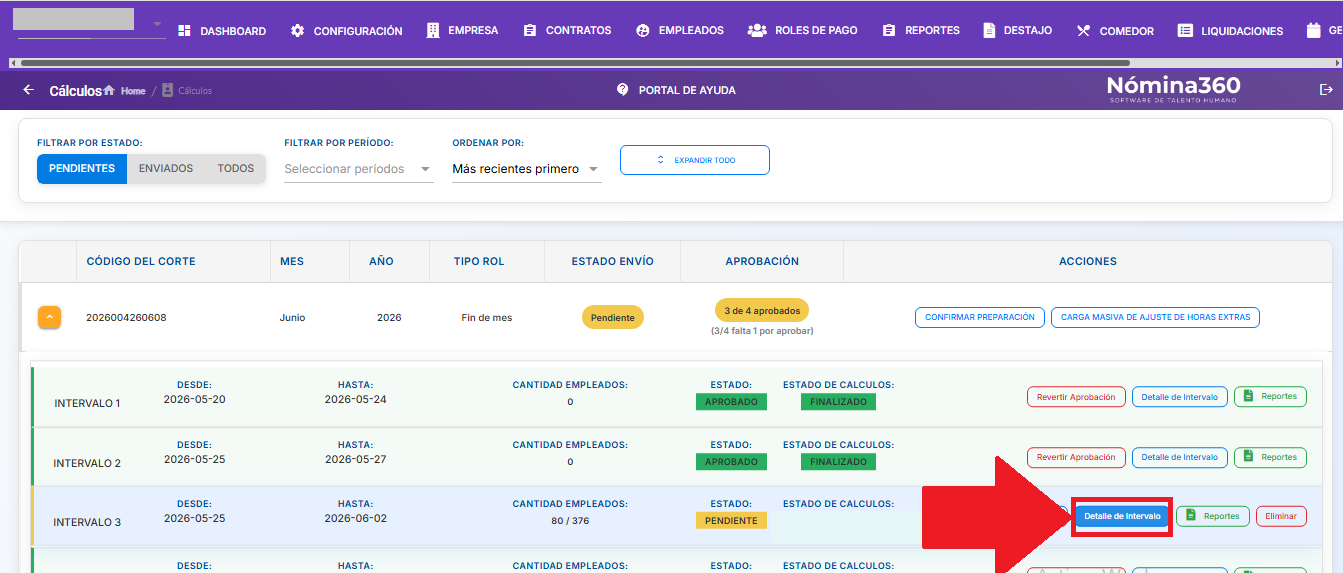
Task: Open the Liquidaciones menu
Action: (x=1230, y=31)
